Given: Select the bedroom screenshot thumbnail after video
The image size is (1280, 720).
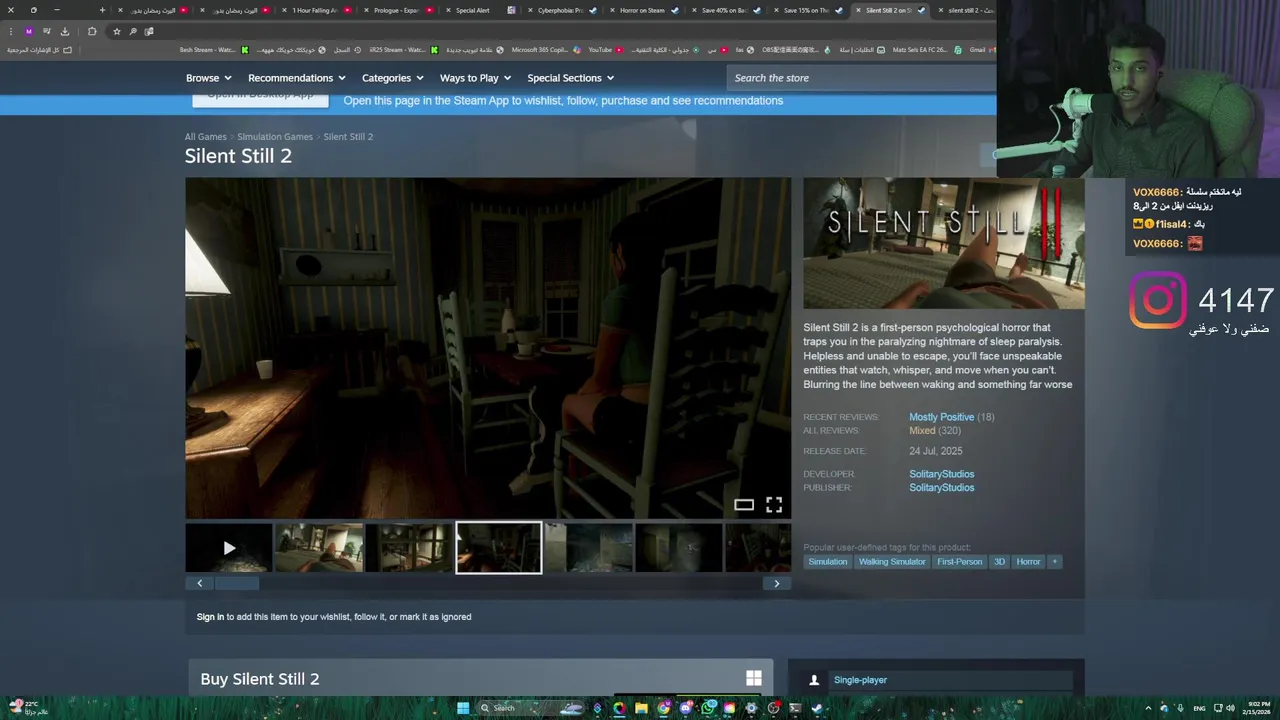Looking at the screenshot, I should click(x=319, y=548).
